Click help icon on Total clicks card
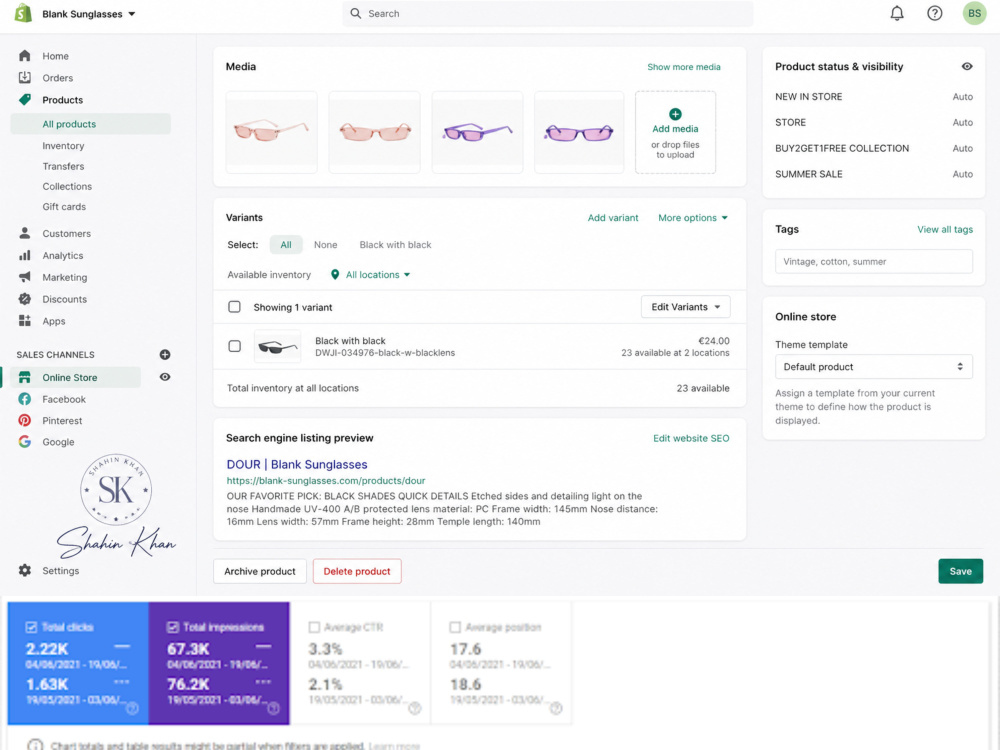1000x750 pixels. coord(132,709)
